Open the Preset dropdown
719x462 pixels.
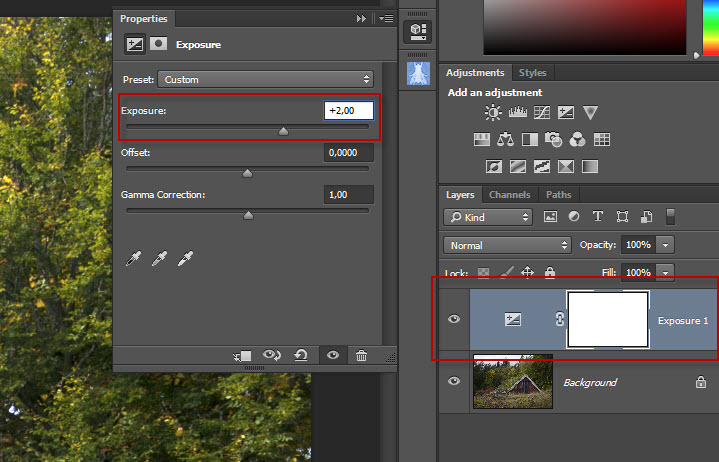265,79
